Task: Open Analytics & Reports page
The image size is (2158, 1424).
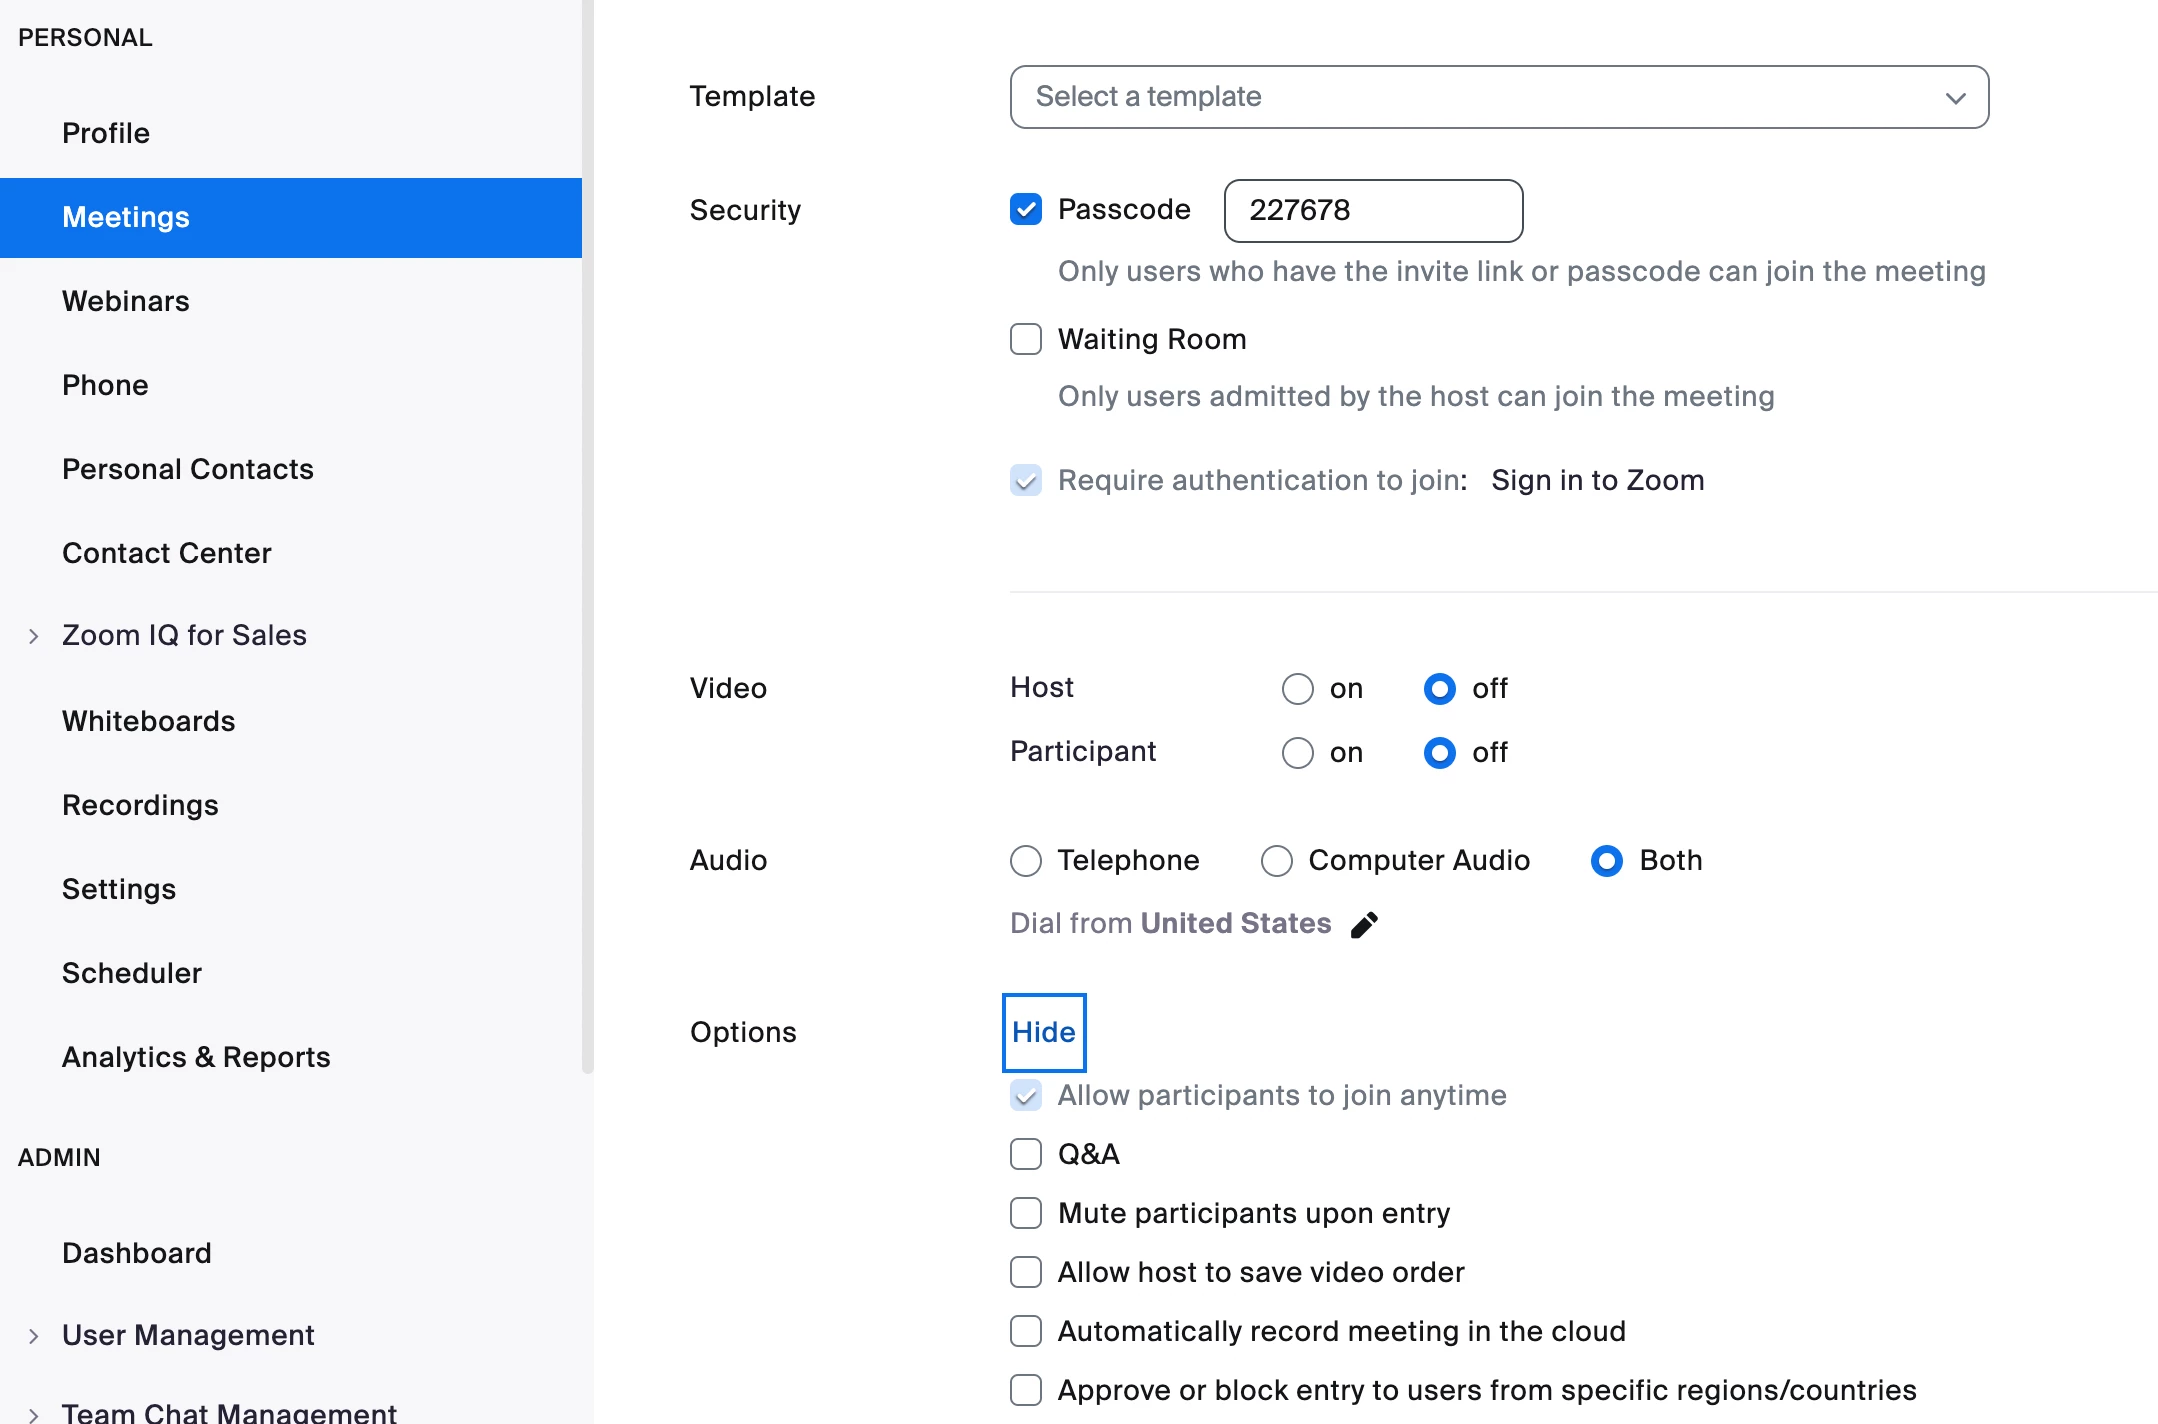Action: point(196,1057)
